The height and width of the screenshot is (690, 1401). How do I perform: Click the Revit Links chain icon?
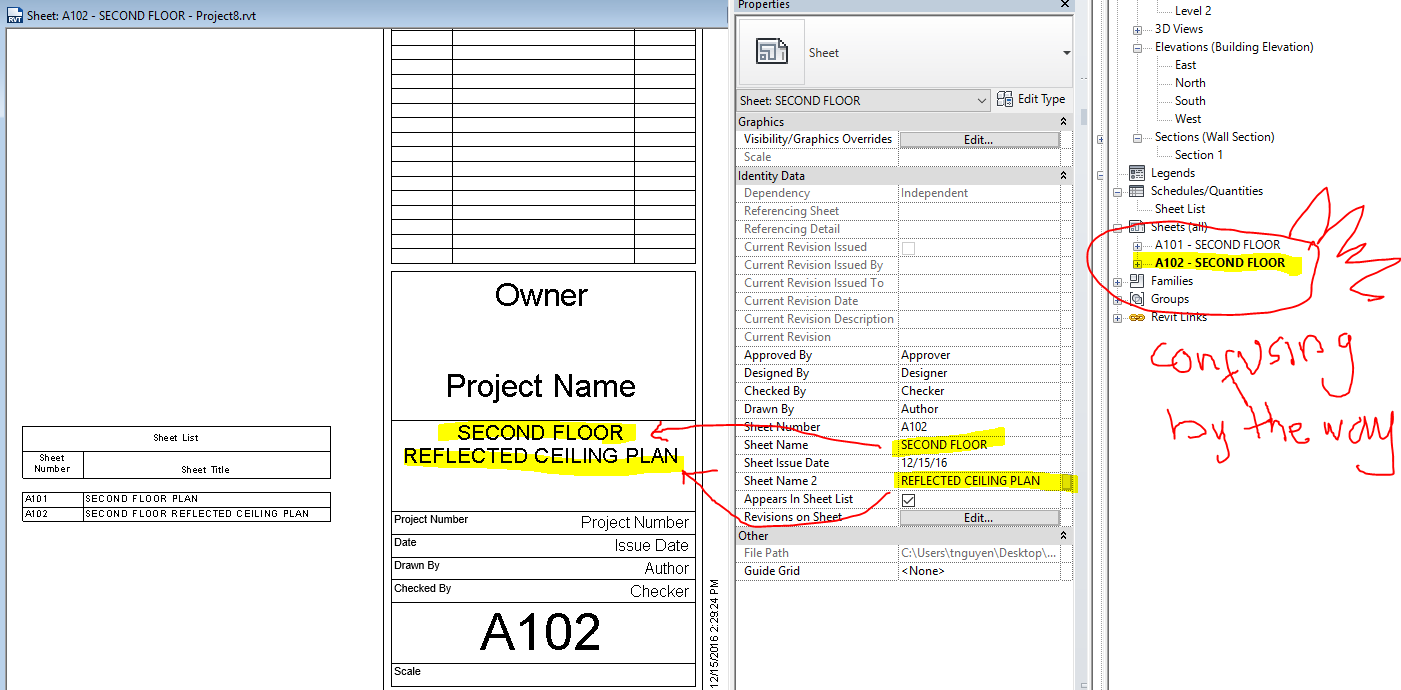(x=1135, y=317)
